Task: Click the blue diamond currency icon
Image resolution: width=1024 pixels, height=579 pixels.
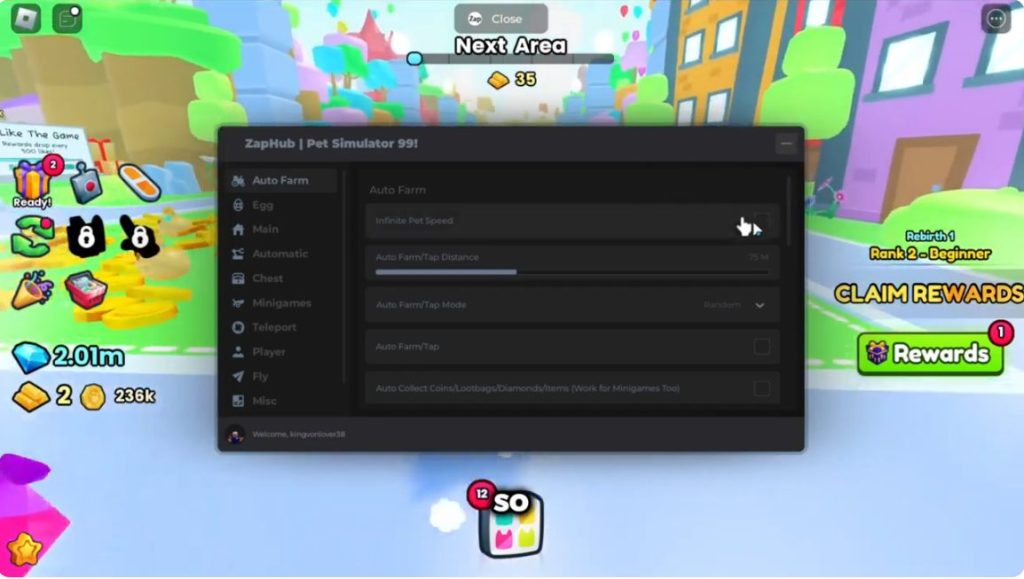Action: point(31,357)
